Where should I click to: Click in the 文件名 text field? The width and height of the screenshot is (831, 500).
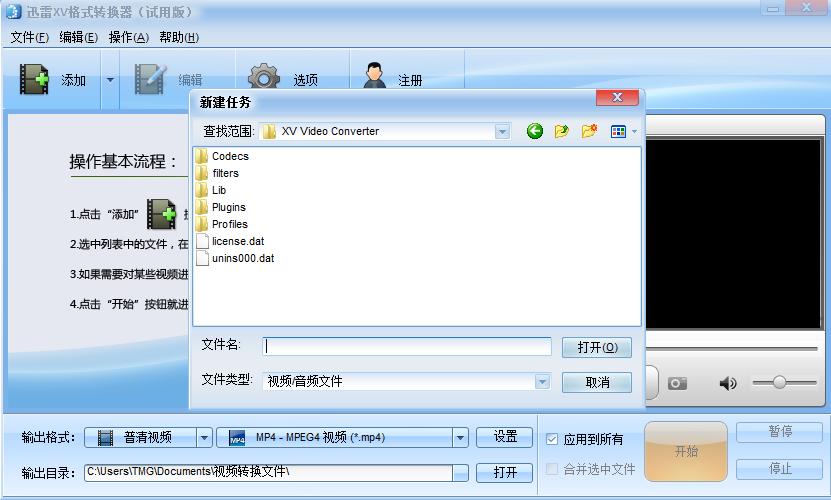click(407, 347)
